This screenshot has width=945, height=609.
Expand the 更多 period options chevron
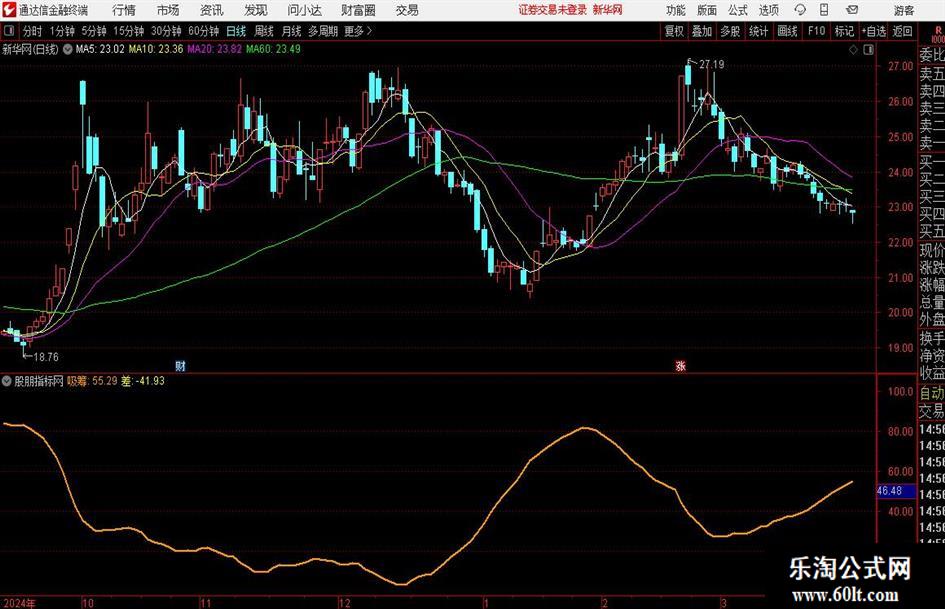369,31
